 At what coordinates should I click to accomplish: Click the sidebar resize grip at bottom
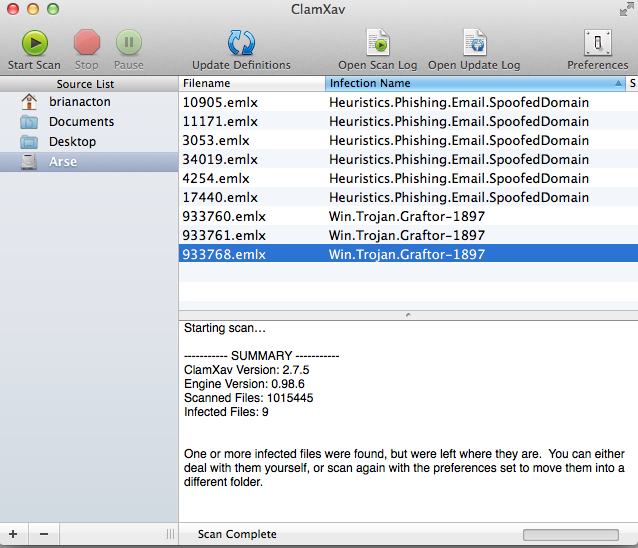[x=170, y=534]
